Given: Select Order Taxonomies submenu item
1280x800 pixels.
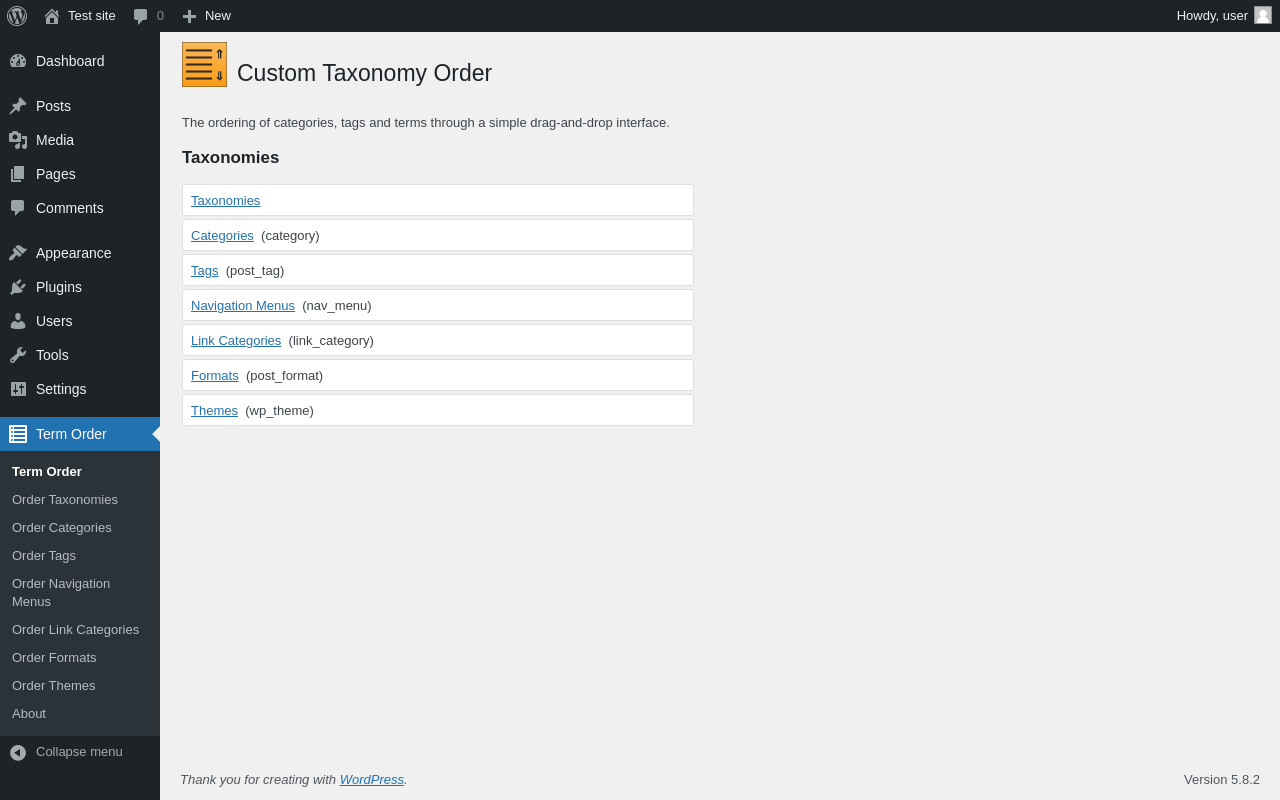Looking at the screenshot, I should tap(65, 500).
